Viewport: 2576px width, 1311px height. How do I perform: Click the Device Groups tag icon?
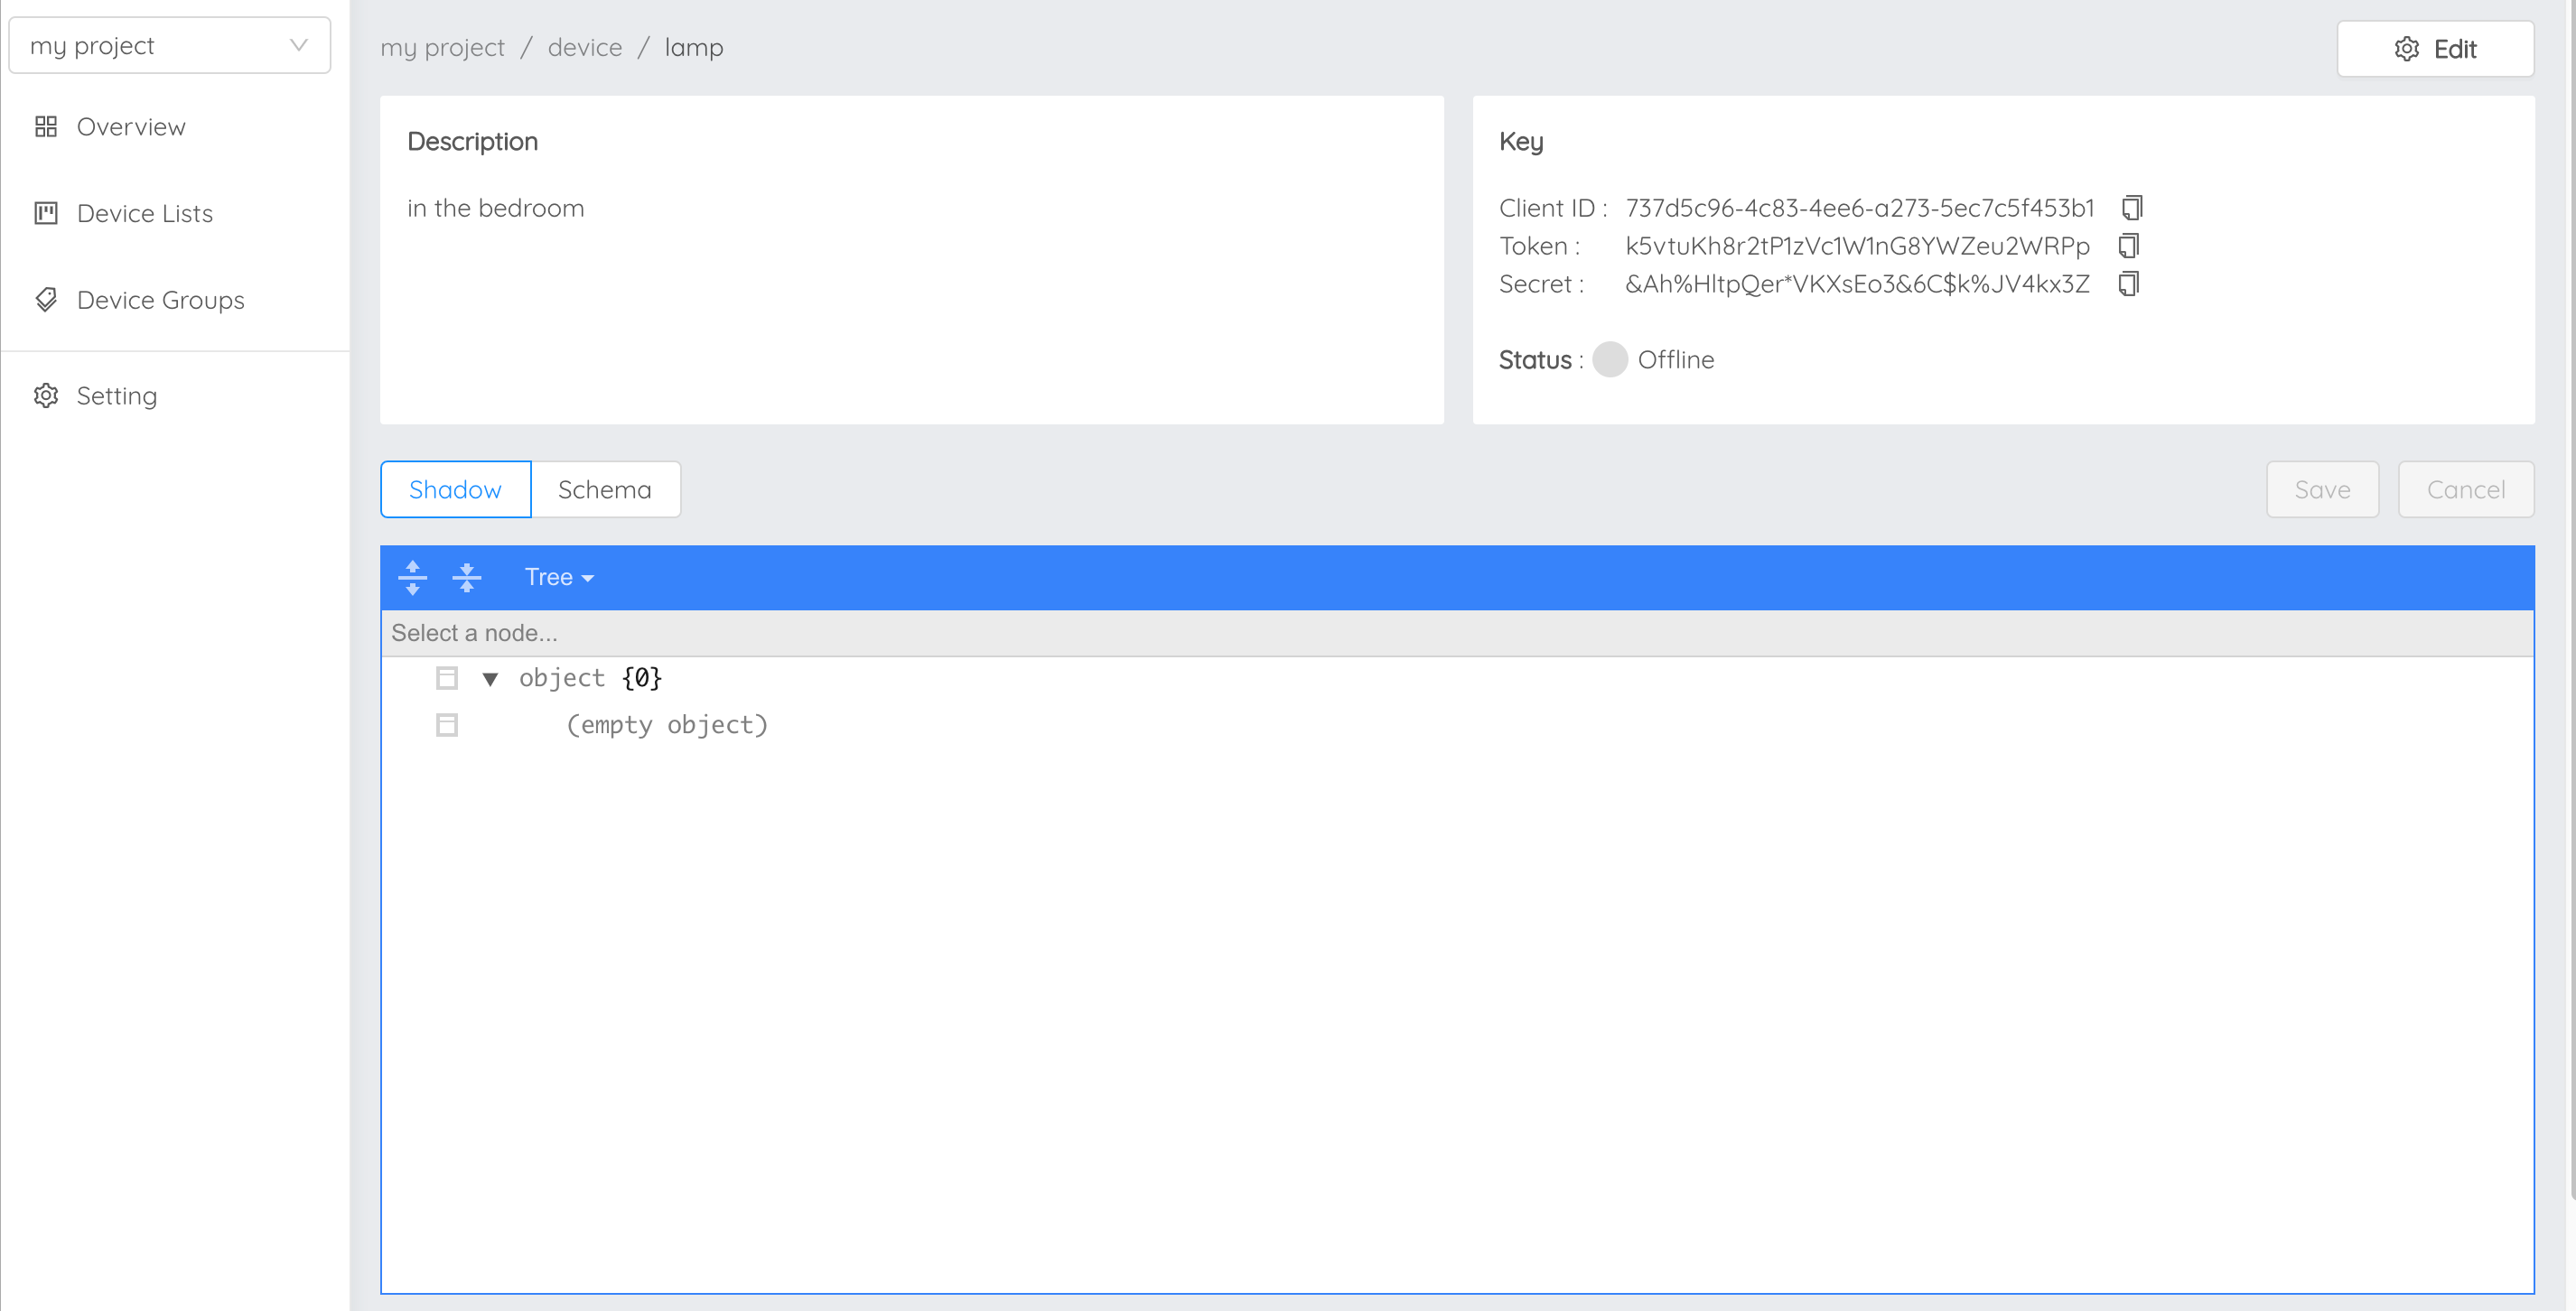pyautogui.click(x=46, y=300)
